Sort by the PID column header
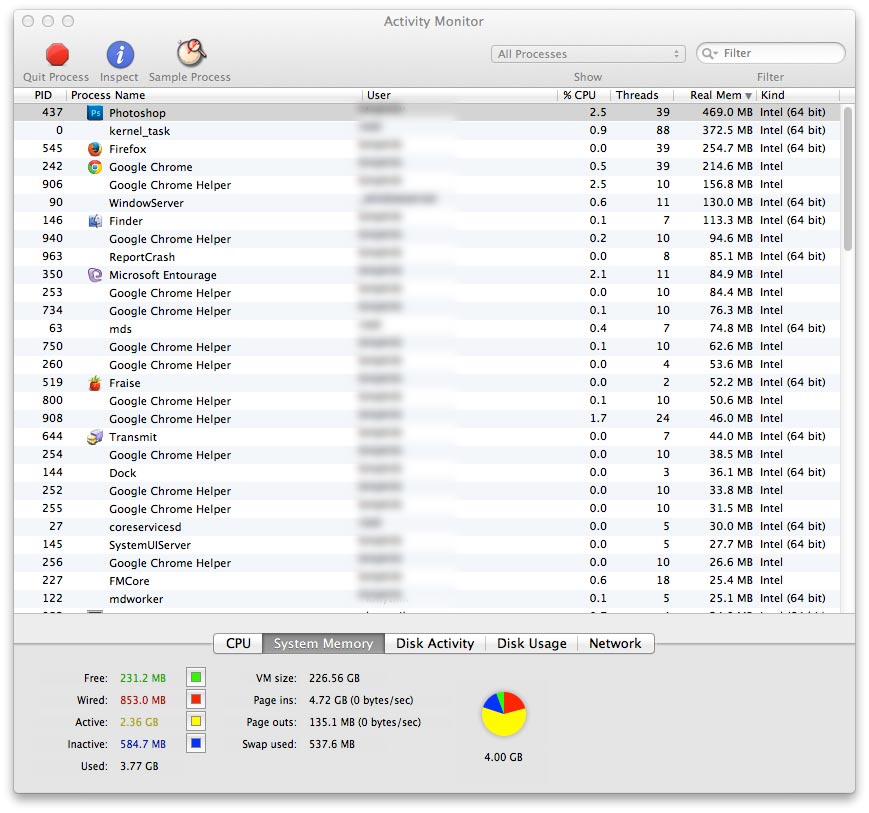869x813 pixels. click(x=41, y=95)
